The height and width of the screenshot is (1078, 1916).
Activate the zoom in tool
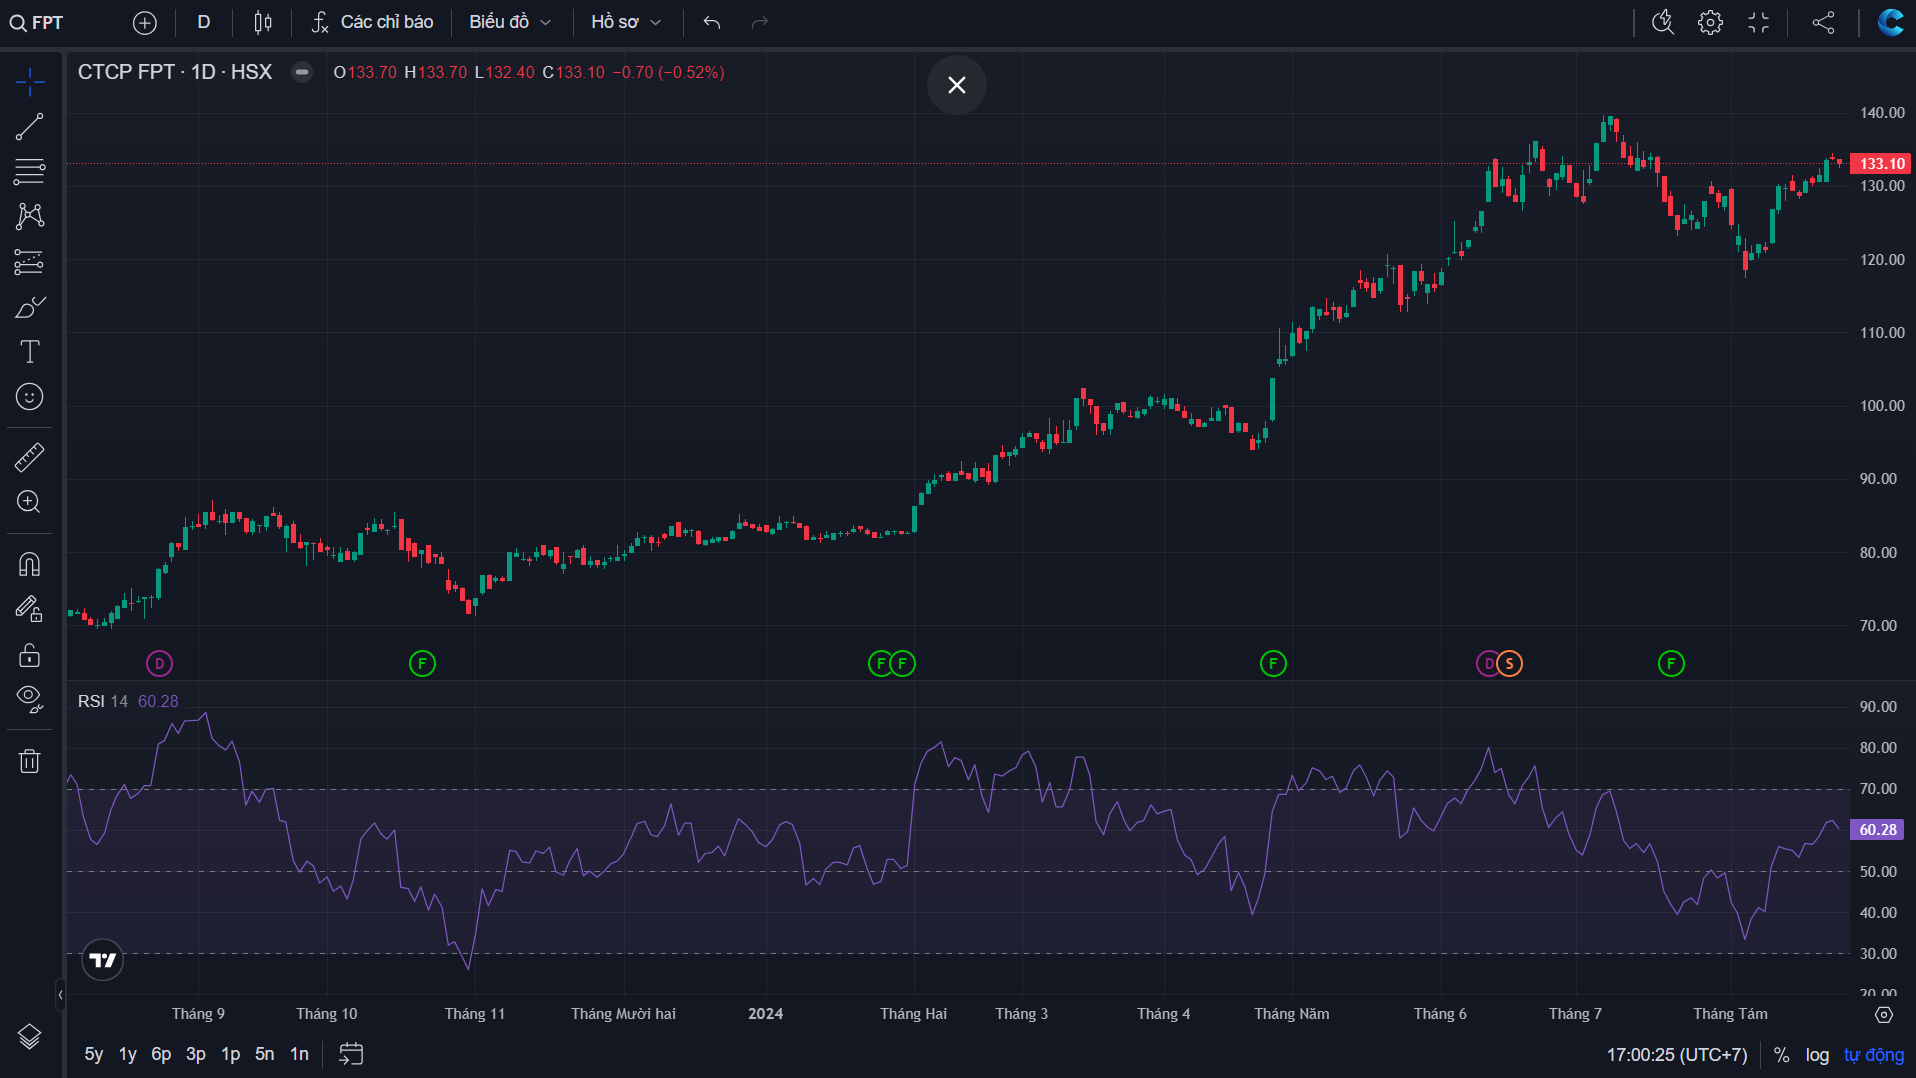tap(30, 502)
